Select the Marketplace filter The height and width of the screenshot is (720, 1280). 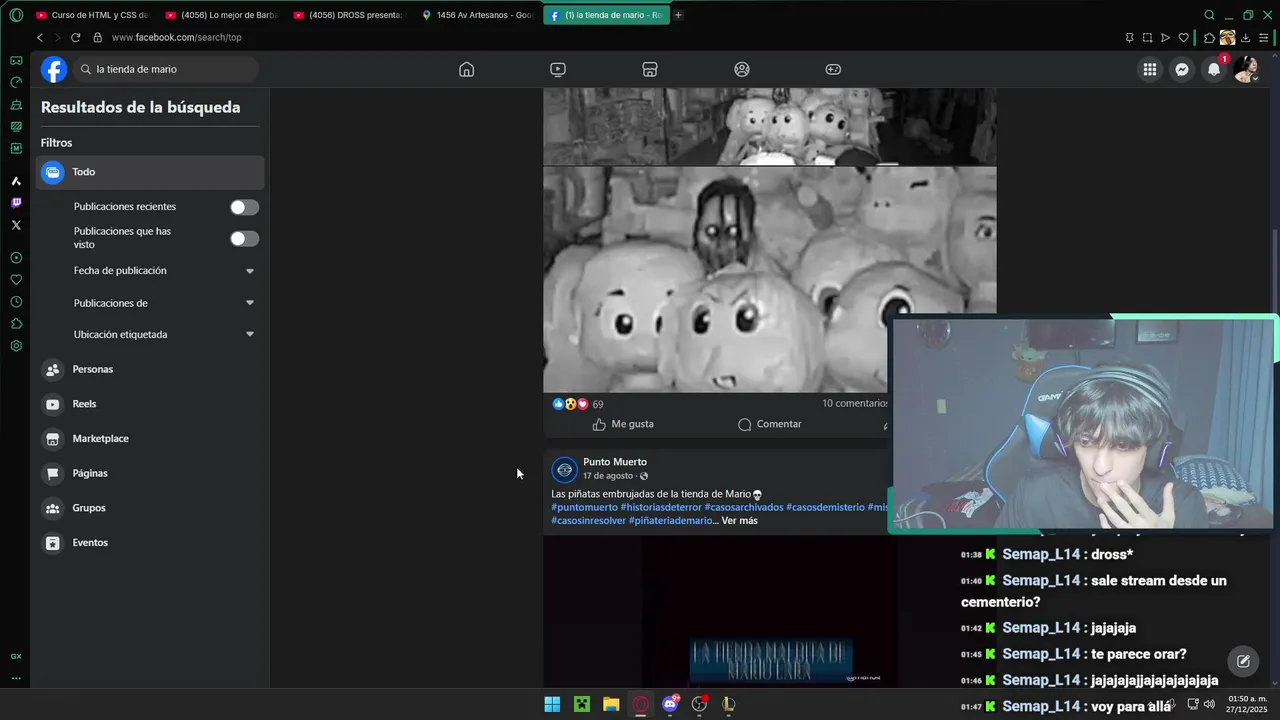[x=150, y=438]
